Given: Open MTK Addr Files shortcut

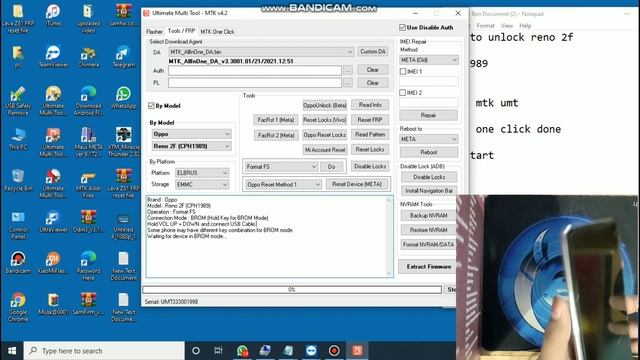Looking at the screenshot, I should [88, 183].
